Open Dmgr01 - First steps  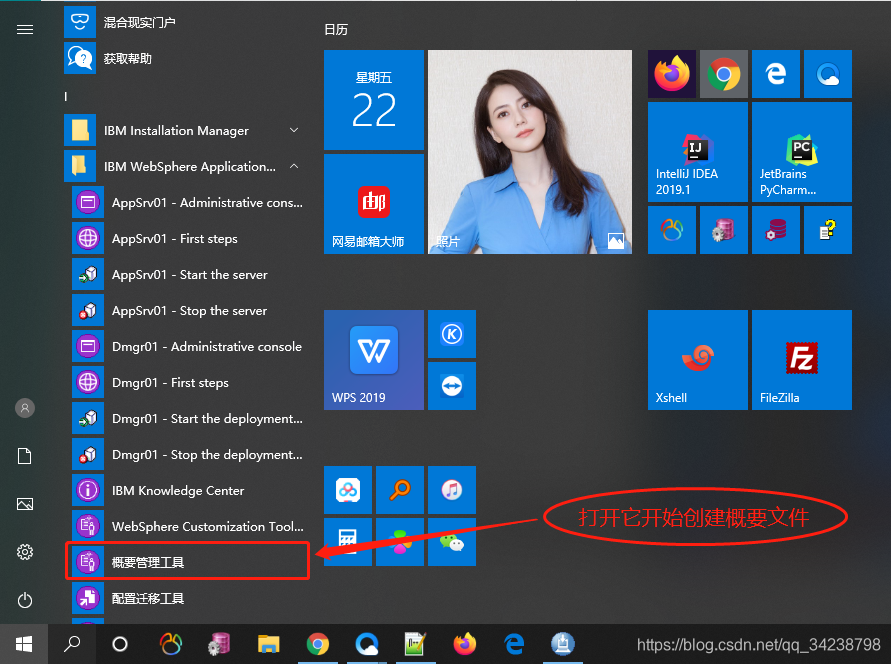(189, 382)
